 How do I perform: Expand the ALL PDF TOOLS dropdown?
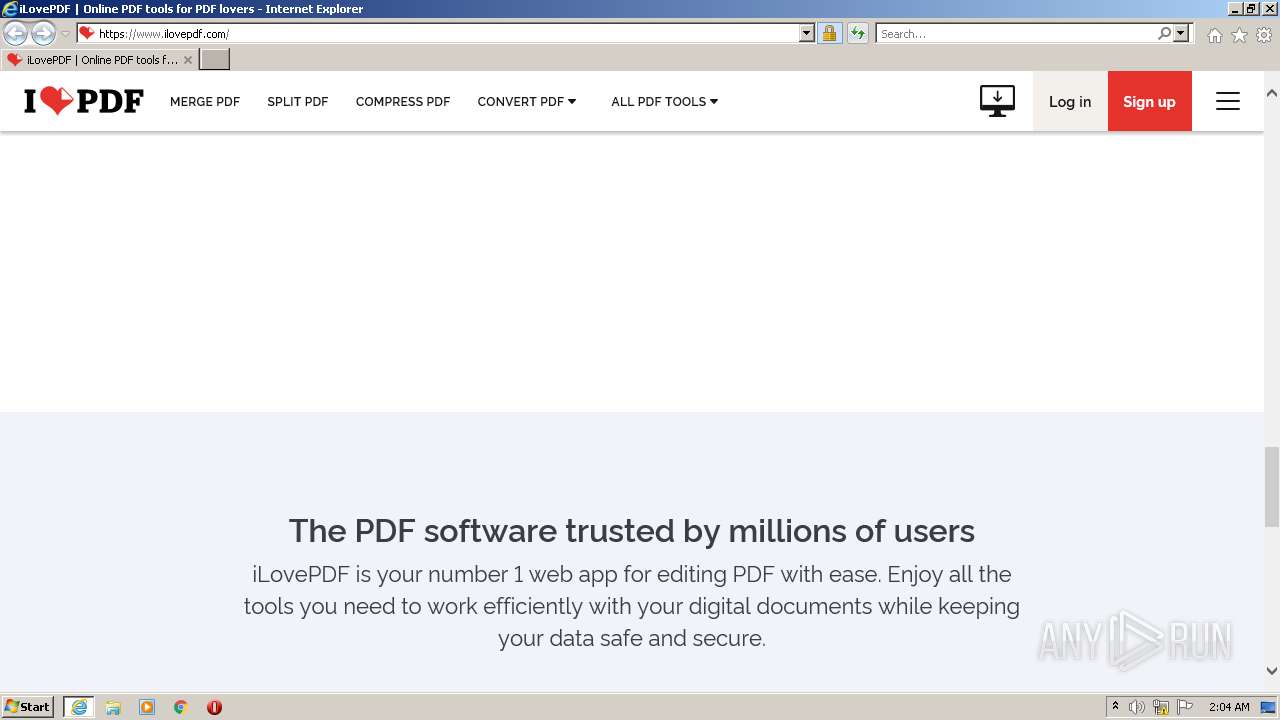[665, 102]
